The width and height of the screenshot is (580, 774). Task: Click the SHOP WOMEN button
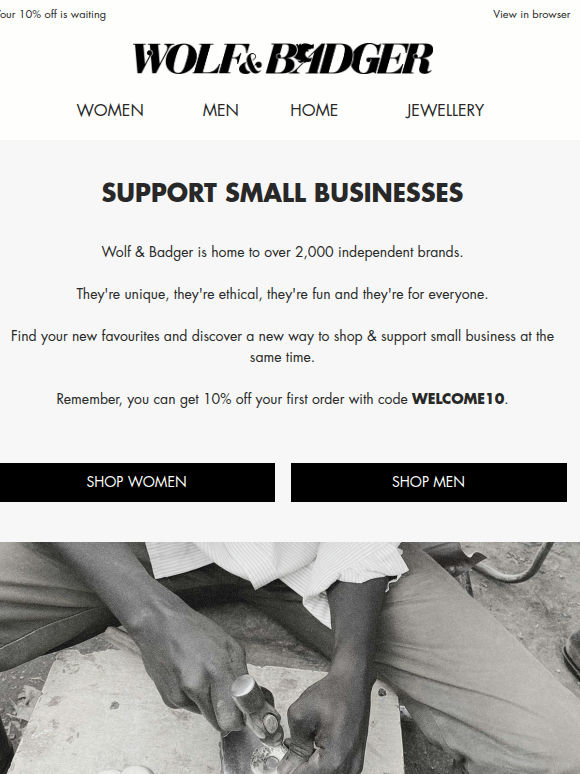137,482
